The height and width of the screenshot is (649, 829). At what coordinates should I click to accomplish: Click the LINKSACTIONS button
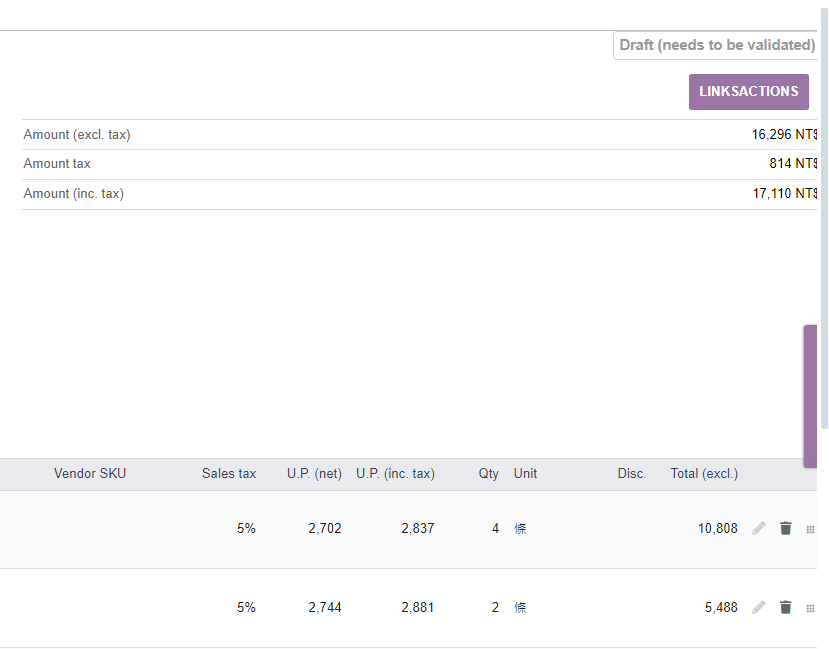[749, 92]
